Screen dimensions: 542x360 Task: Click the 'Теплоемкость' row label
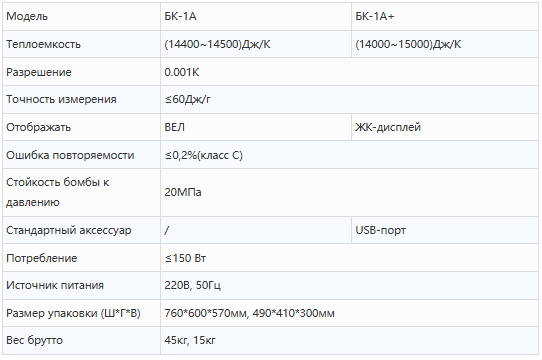[44, 44]
